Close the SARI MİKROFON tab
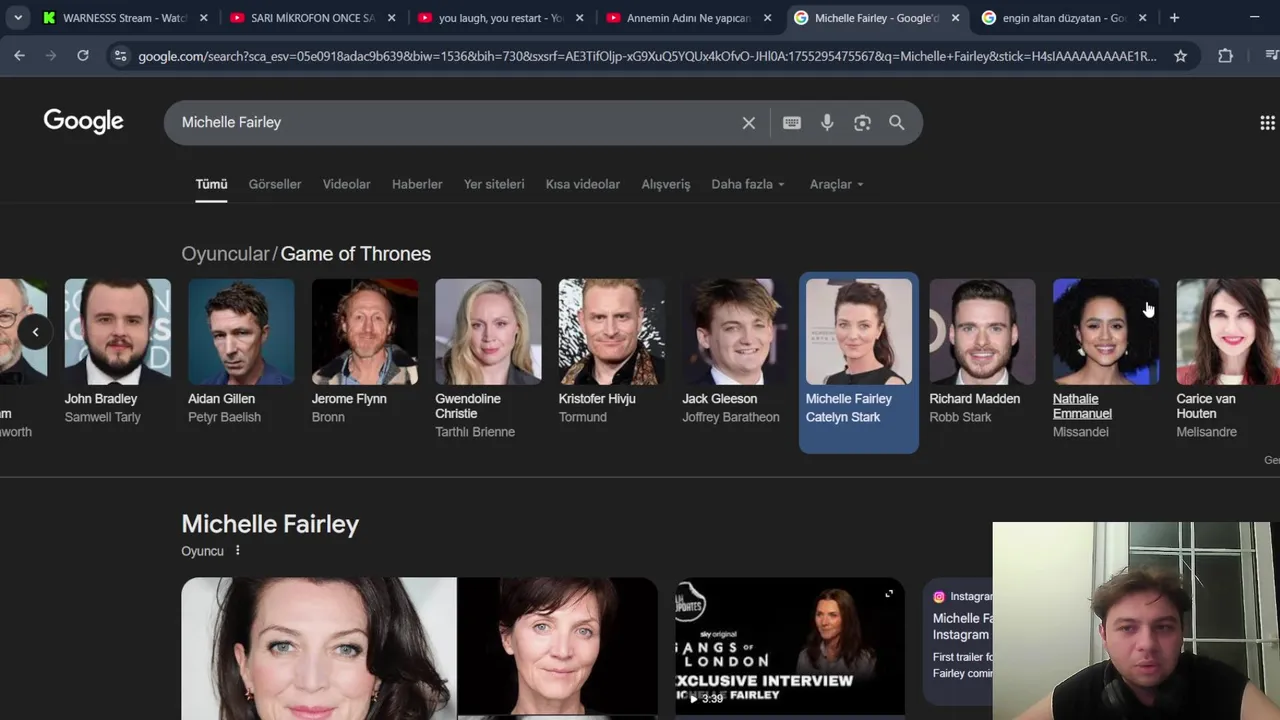 pyautogui.click(x=391, y=18)
